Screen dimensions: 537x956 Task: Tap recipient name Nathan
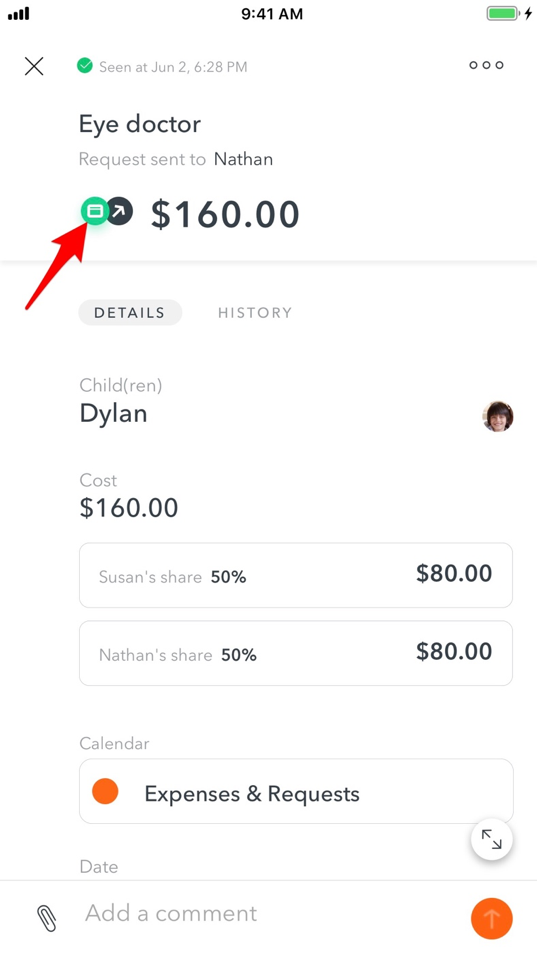(x=243, y=159)
